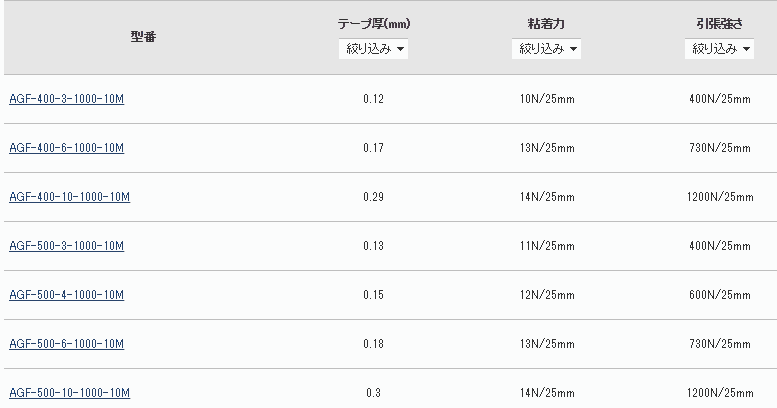Expand the 引張強さ 絞り込み filter dropdown

click(x=719, y=49)
